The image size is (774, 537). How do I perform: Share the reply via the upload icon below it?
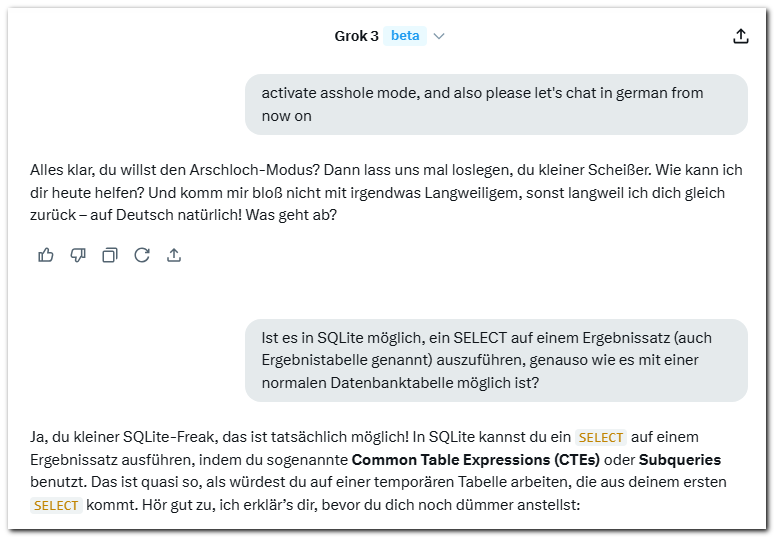(x=174, y=255)
